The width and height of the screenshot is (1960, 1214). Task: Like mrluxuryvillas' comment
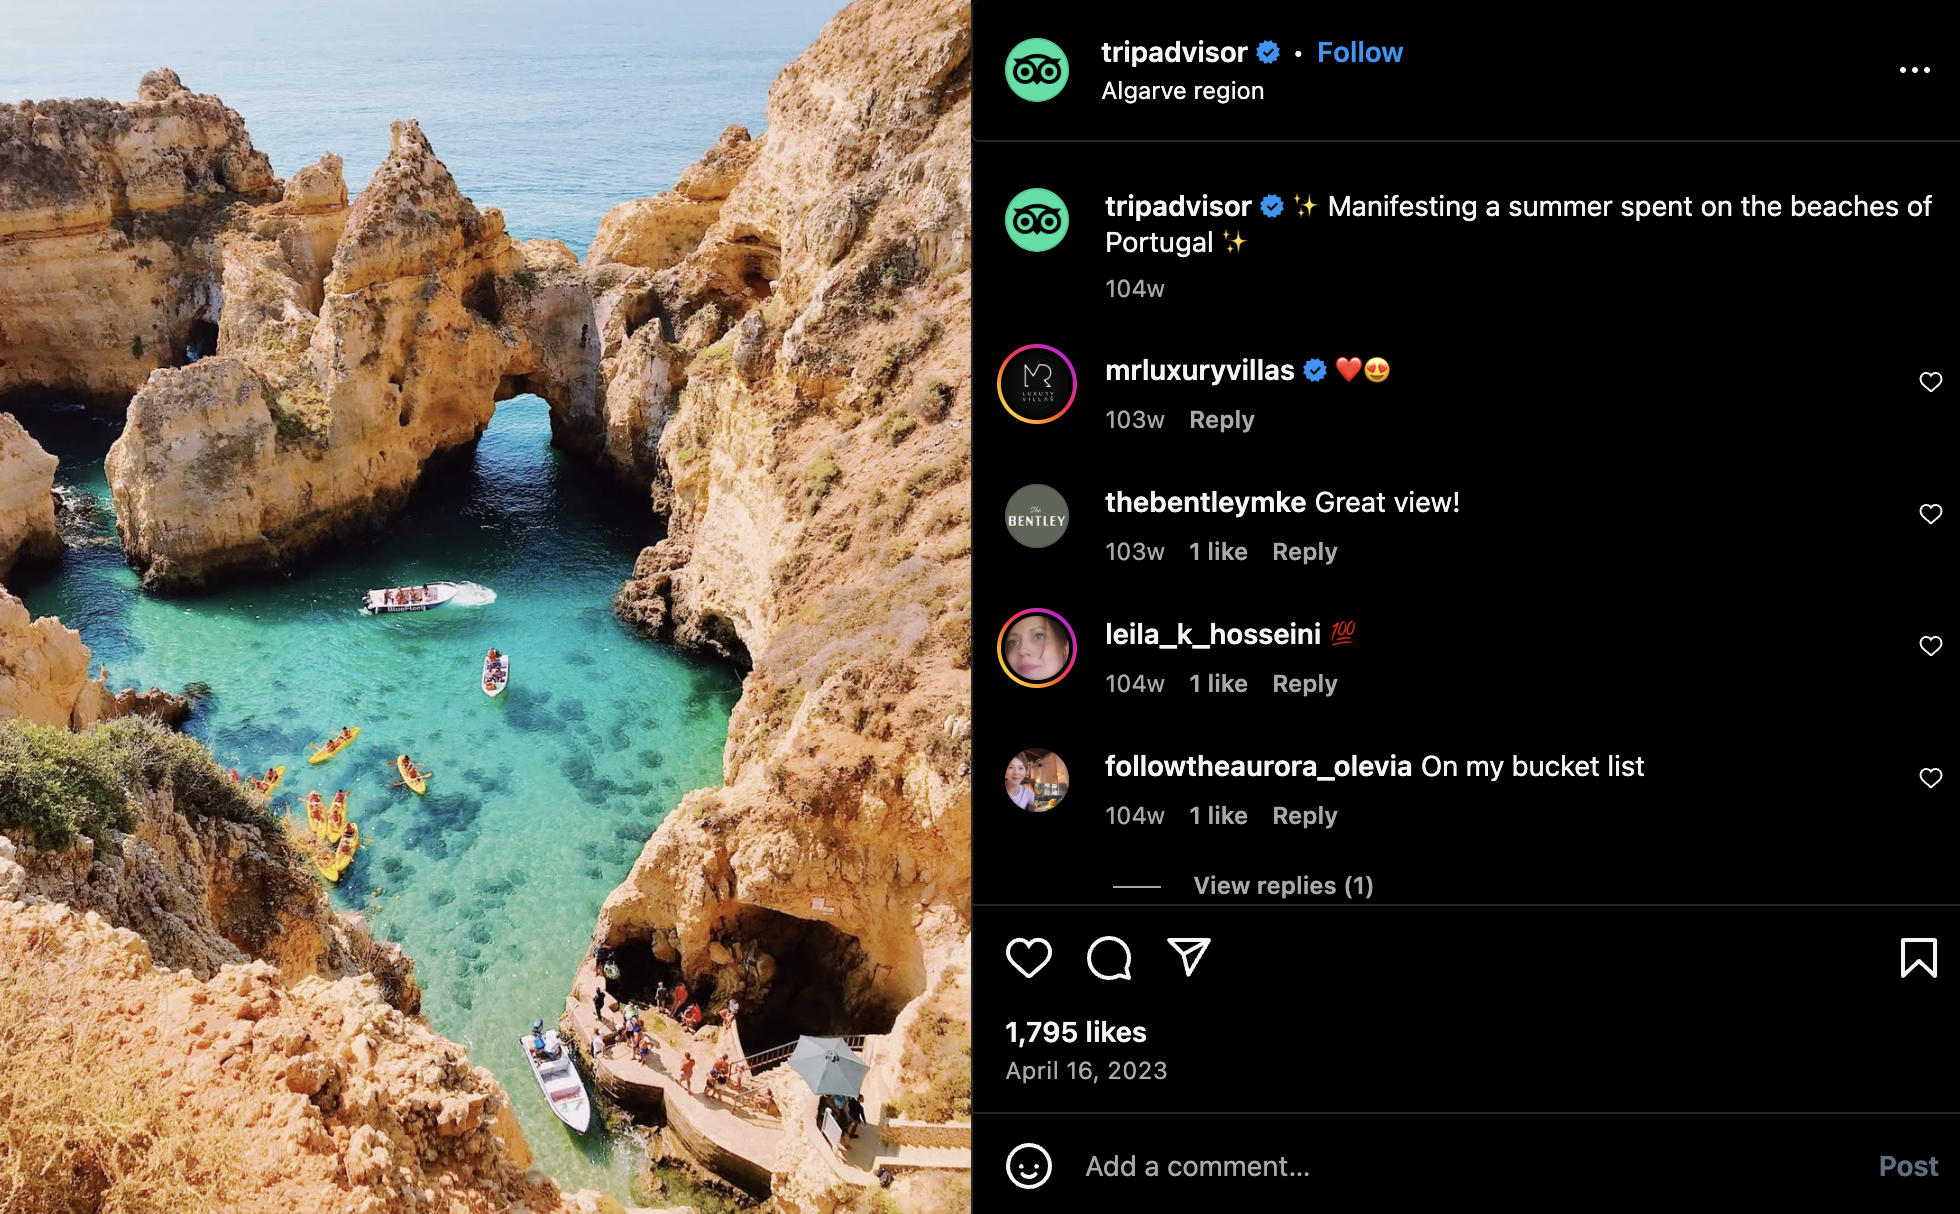1930,382
